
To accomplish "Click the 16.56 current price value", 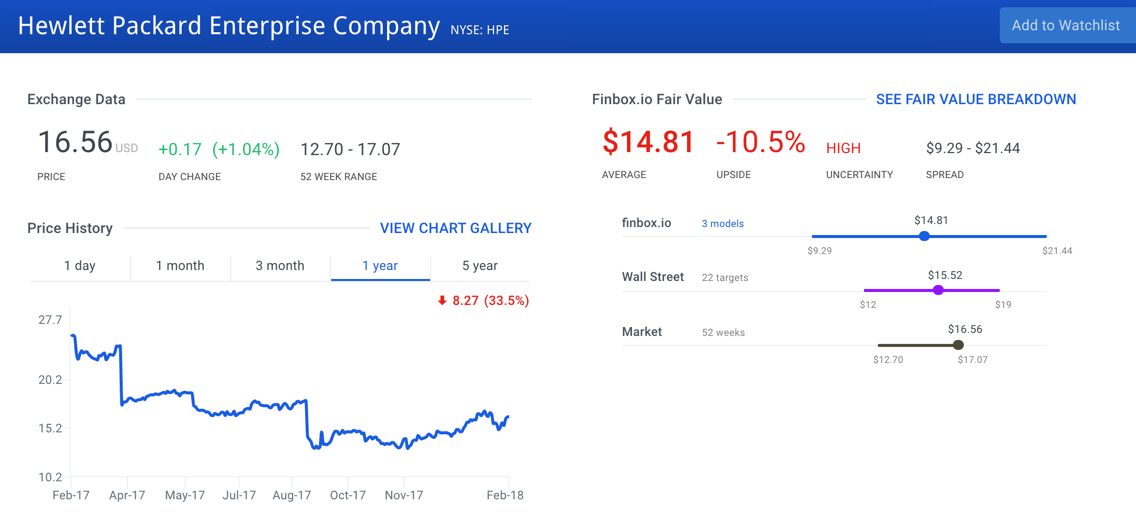I will (75, 143).
